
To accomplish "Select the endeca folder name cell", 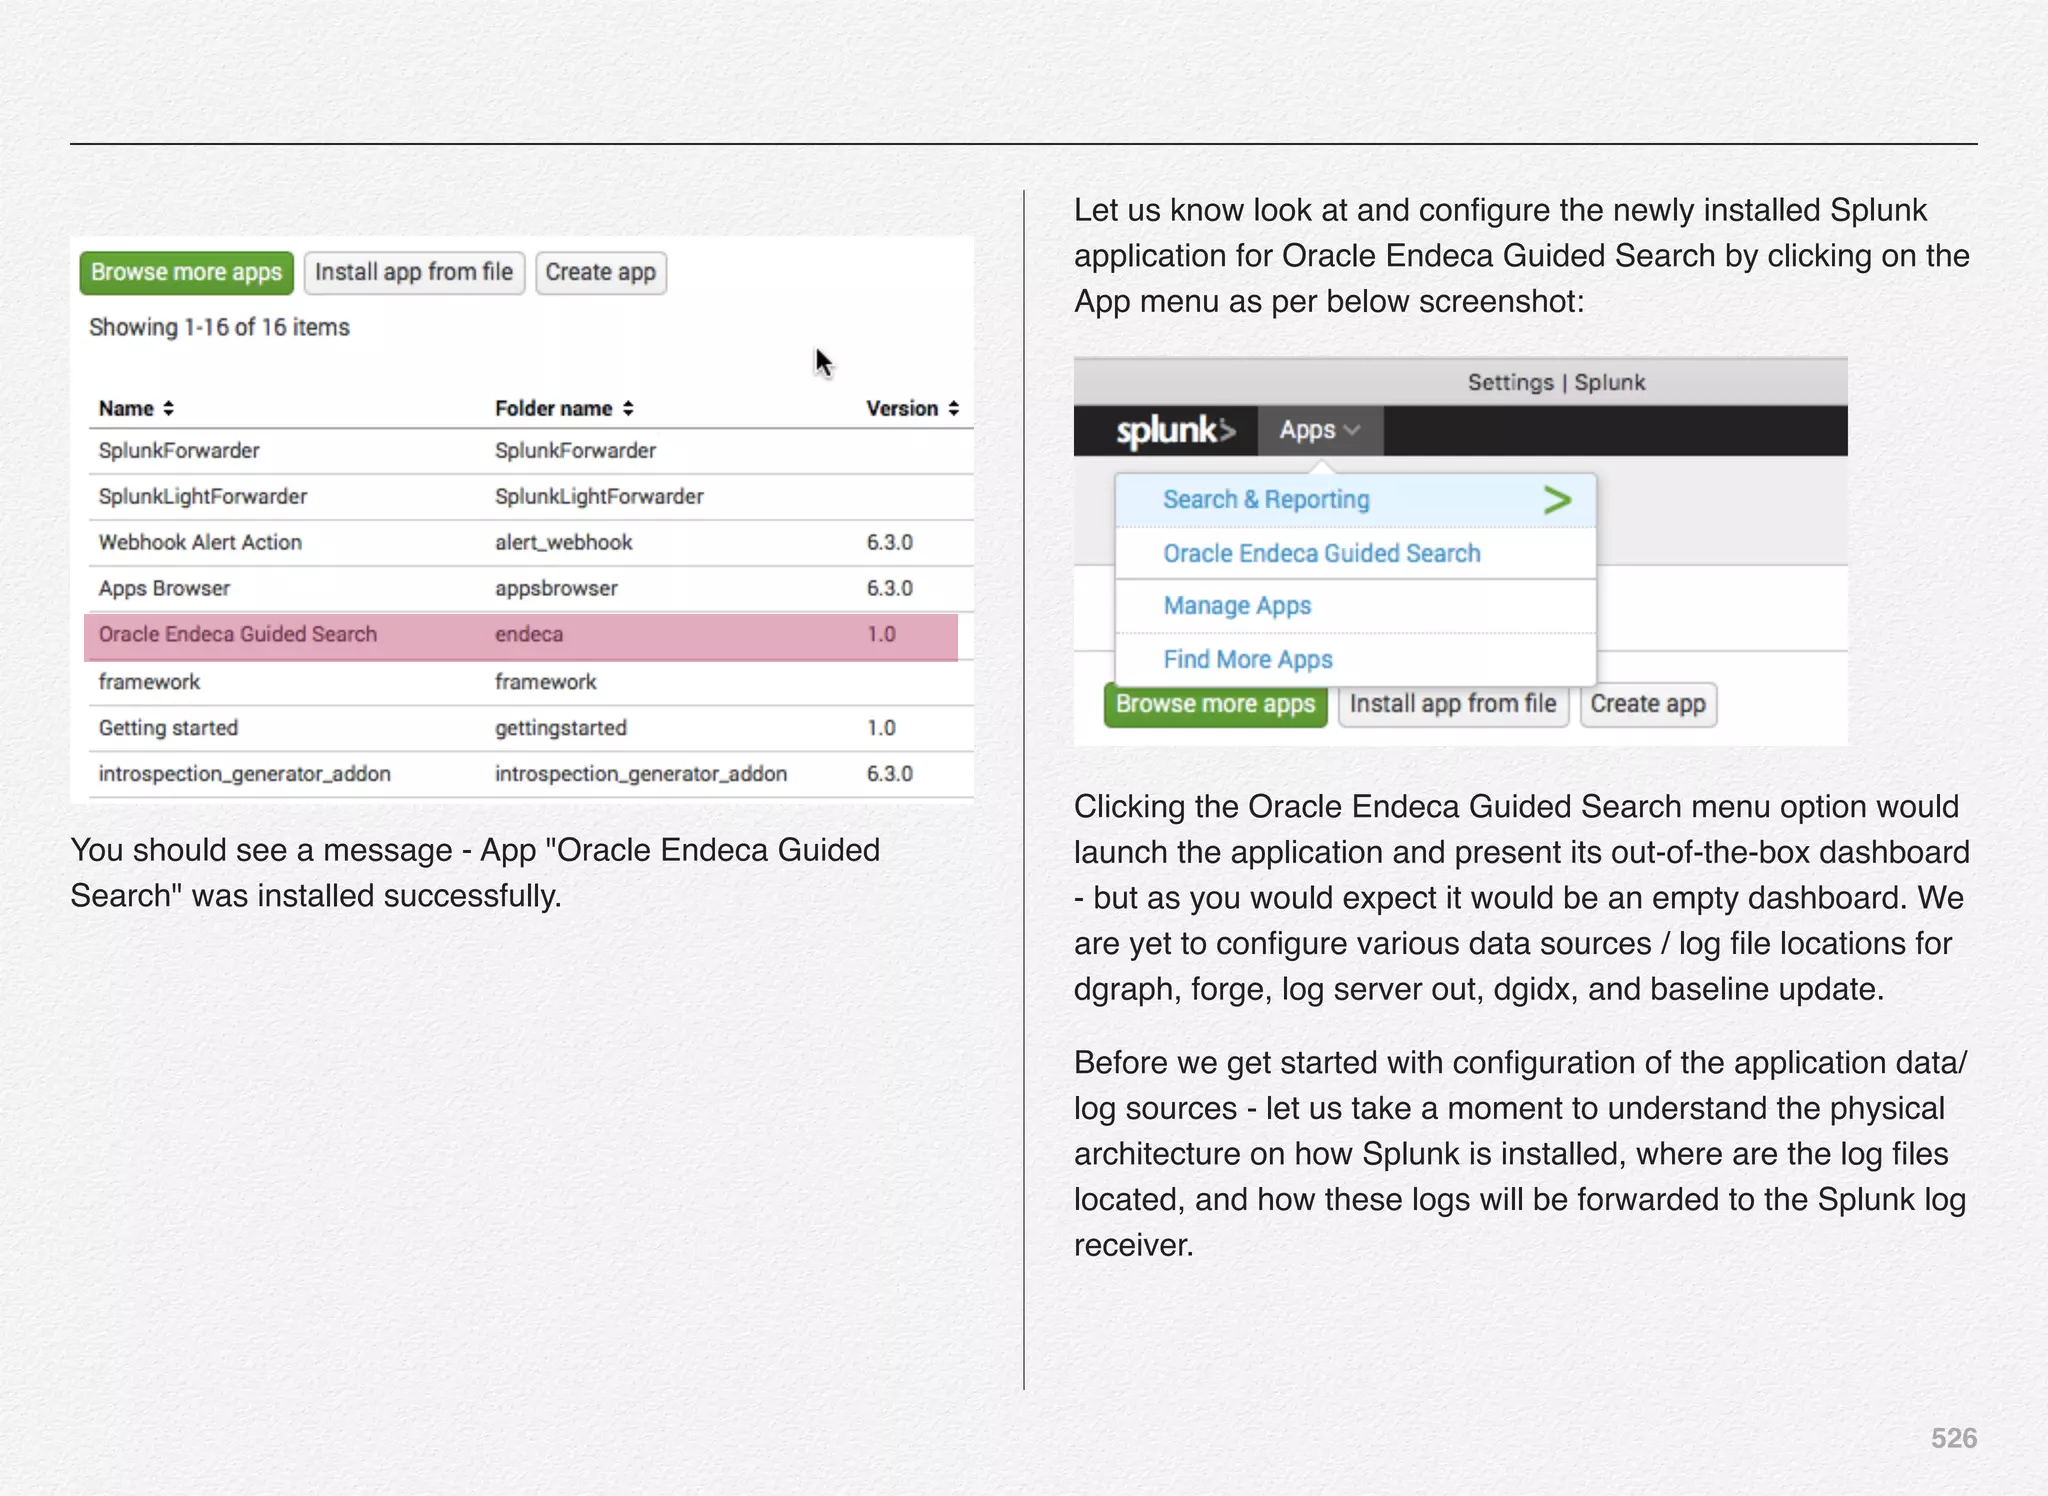I will [529, 635].
